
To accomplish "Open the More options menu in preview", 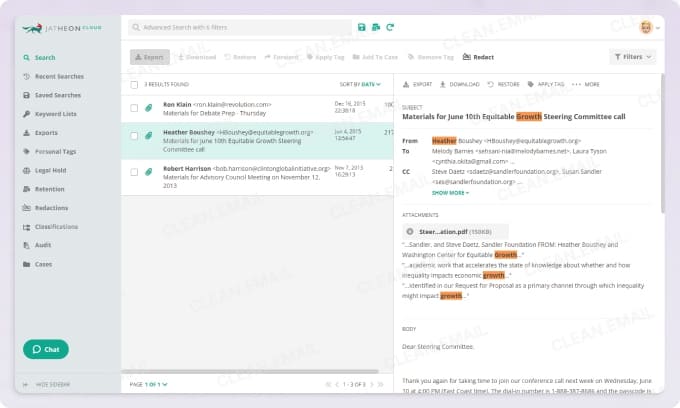I will 586,84.
